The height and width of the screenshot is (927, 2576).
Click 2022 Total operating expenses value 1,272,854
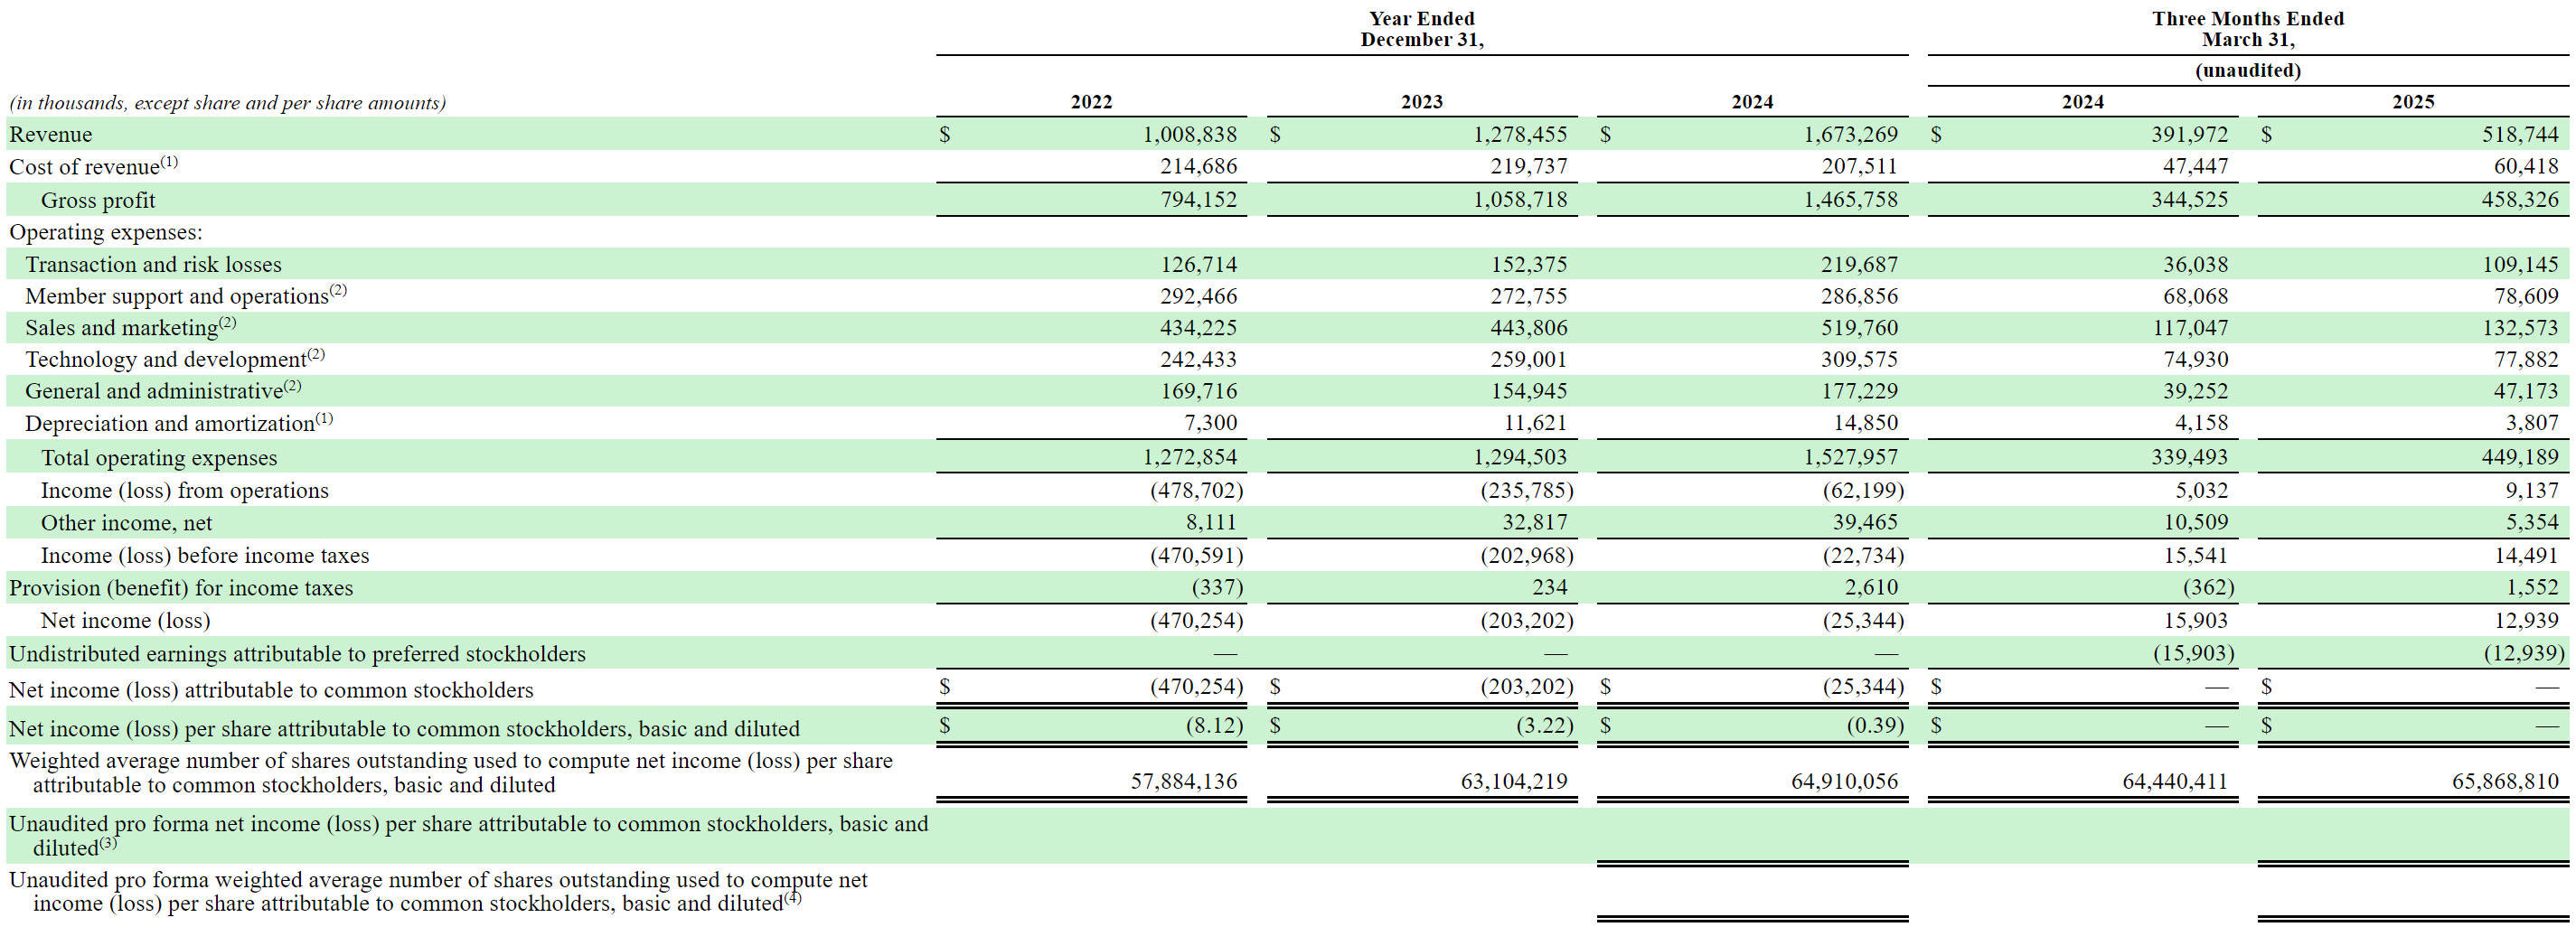coord(1190,457)
